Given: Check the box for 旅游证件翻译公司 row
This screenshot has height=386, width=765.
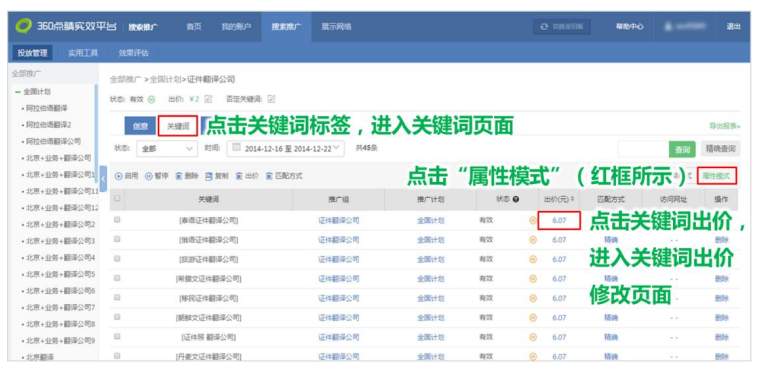Looking at the screenshot, I should 117,259.
